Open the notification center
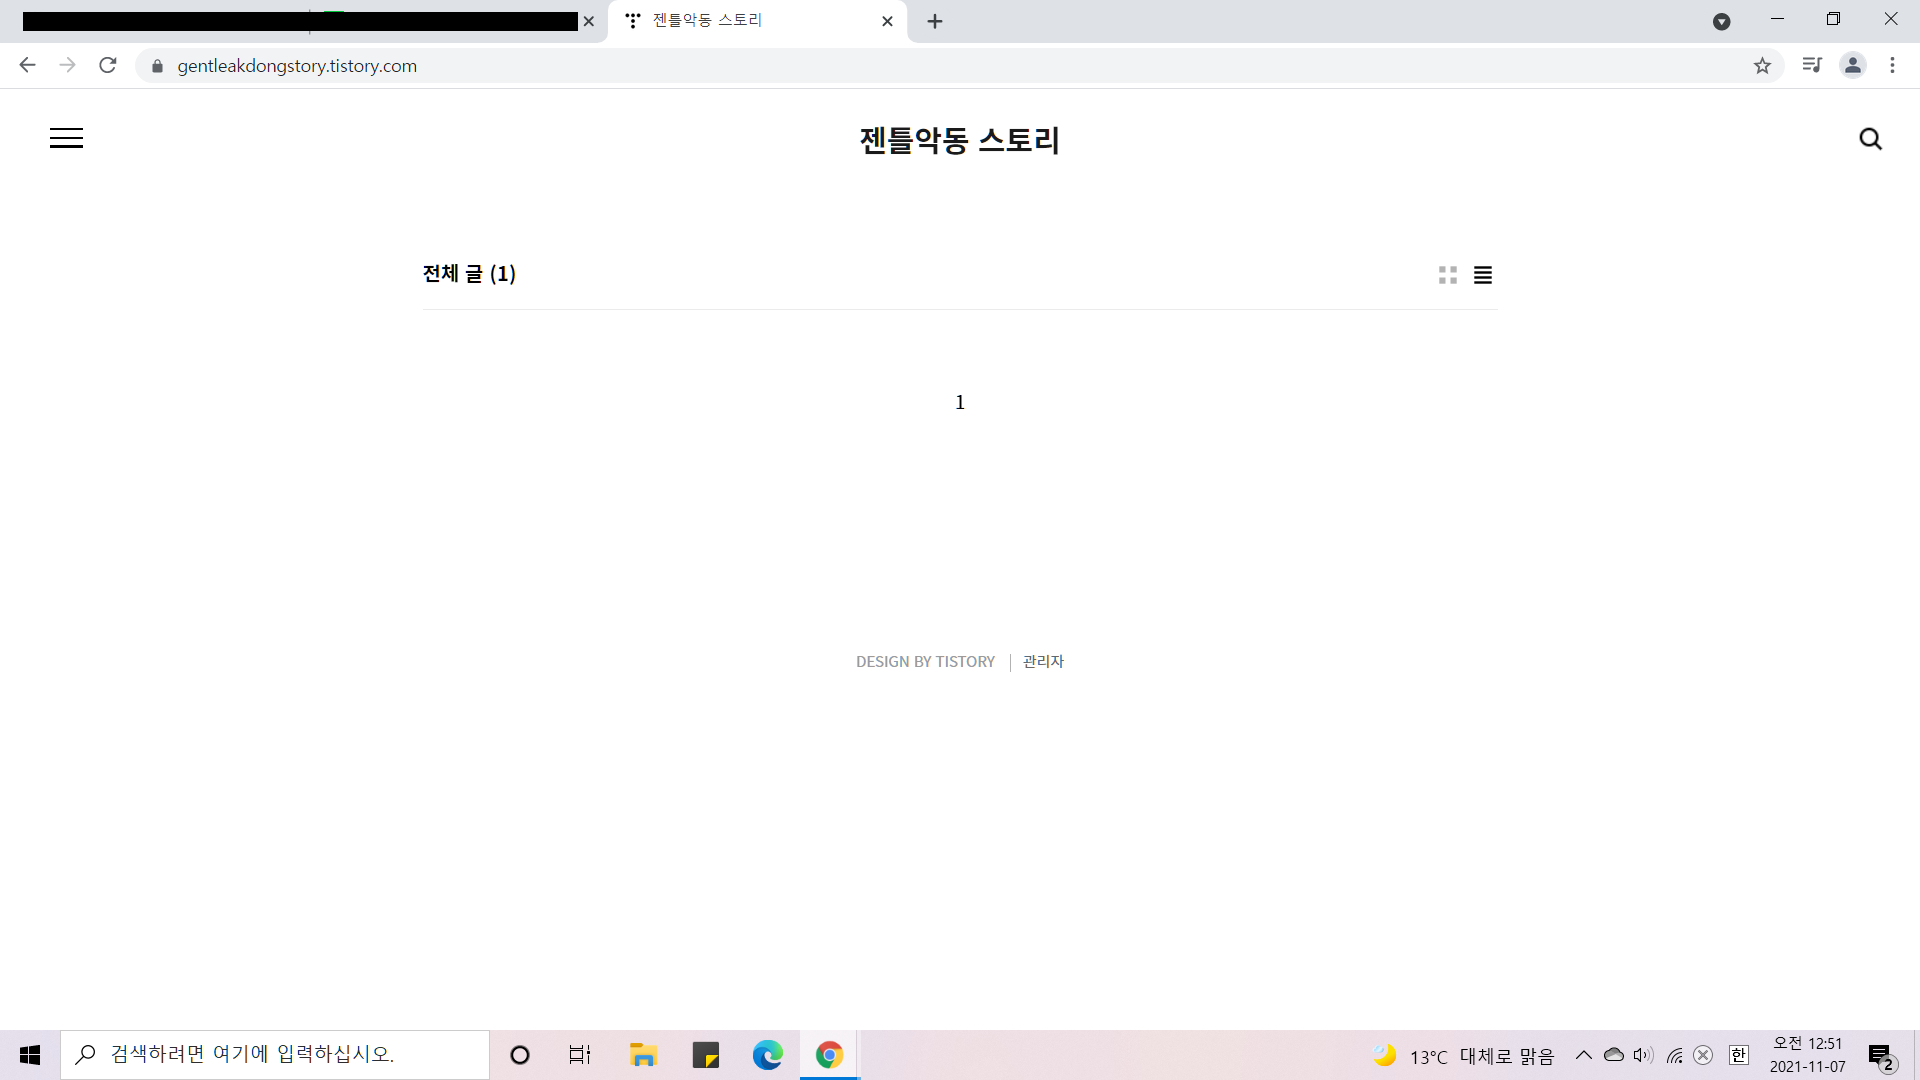1920x1080 pixels. (x=1881, y=1056)
